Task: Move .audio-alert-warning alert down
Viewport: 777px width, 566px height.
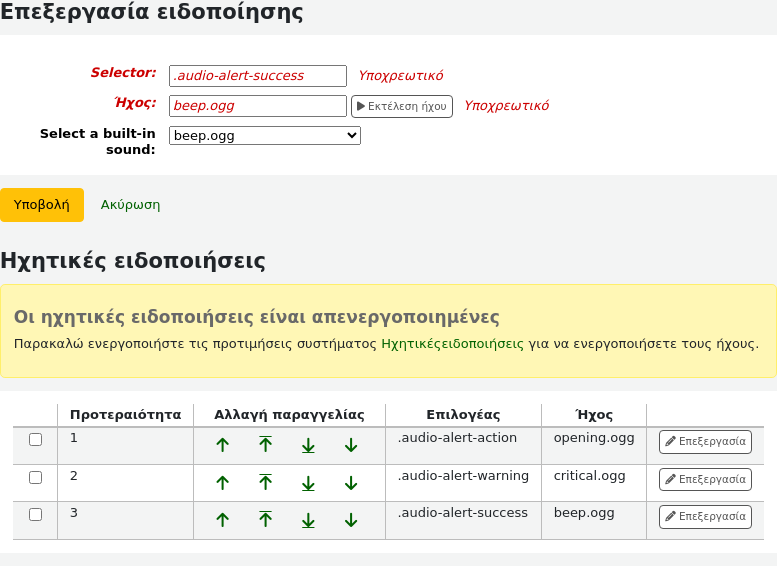Action: 351,483
